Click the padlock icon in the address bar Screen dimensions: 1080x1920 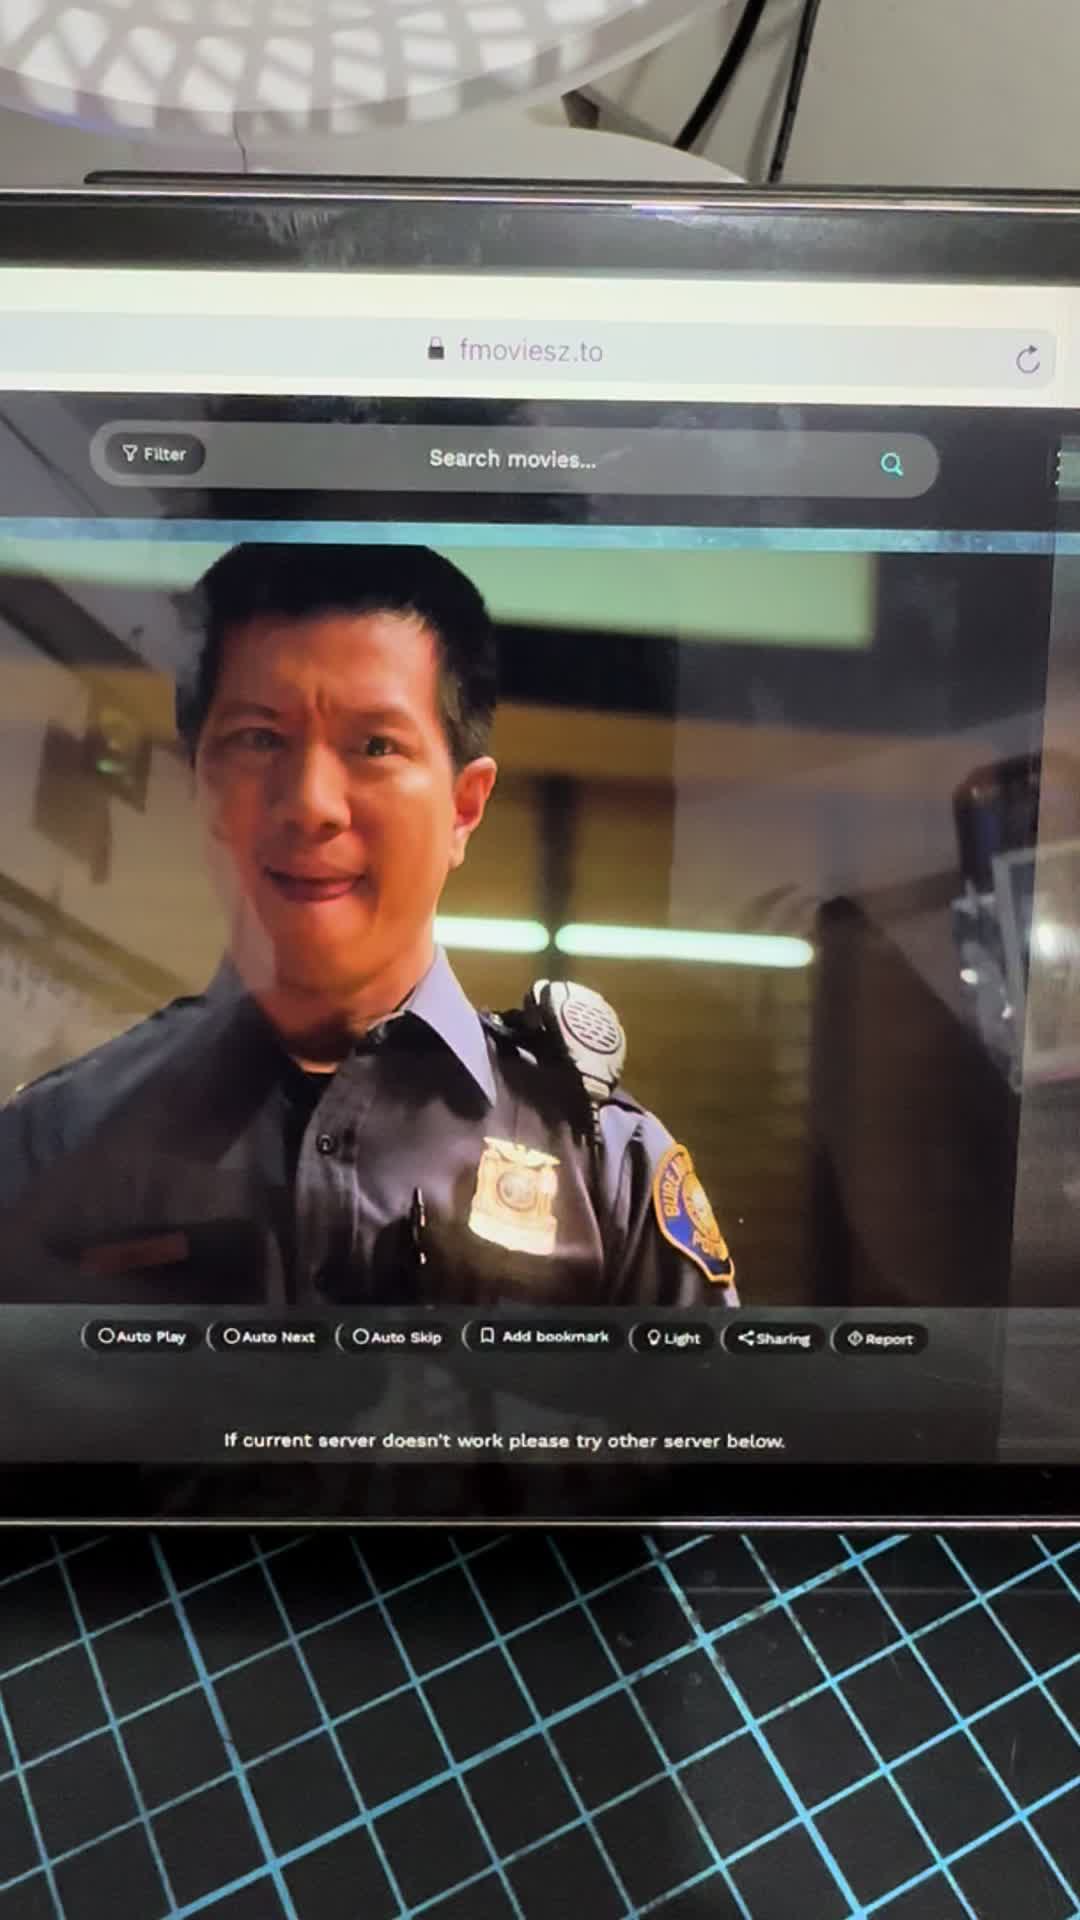coord(436,348)
